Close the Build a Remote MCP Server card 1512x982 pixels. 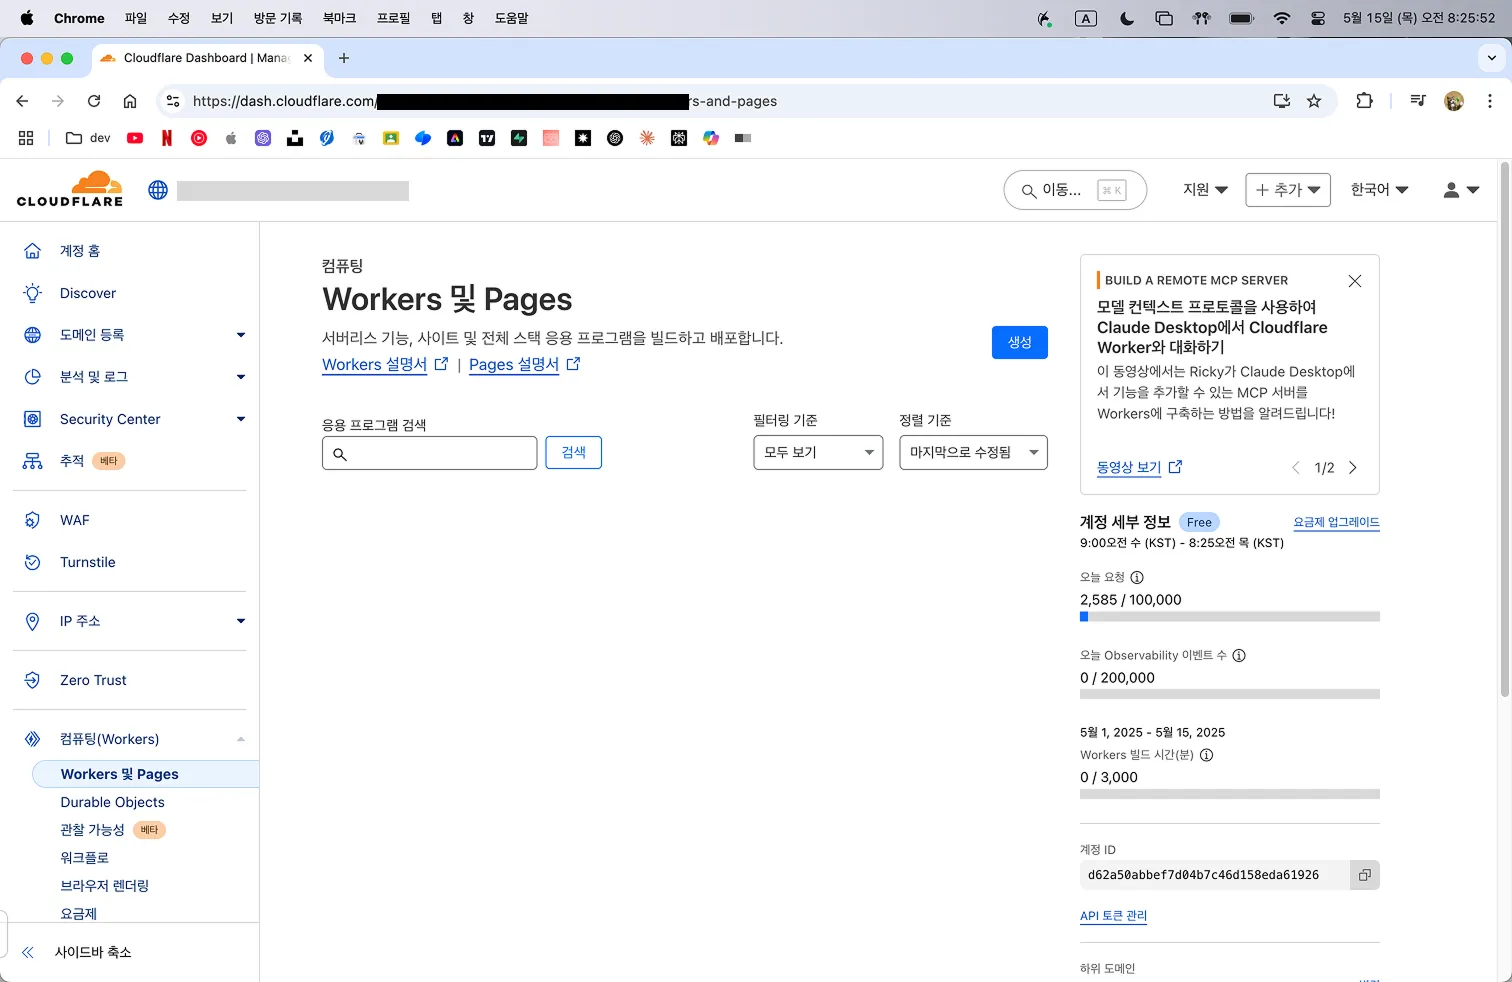point(1354,281)
